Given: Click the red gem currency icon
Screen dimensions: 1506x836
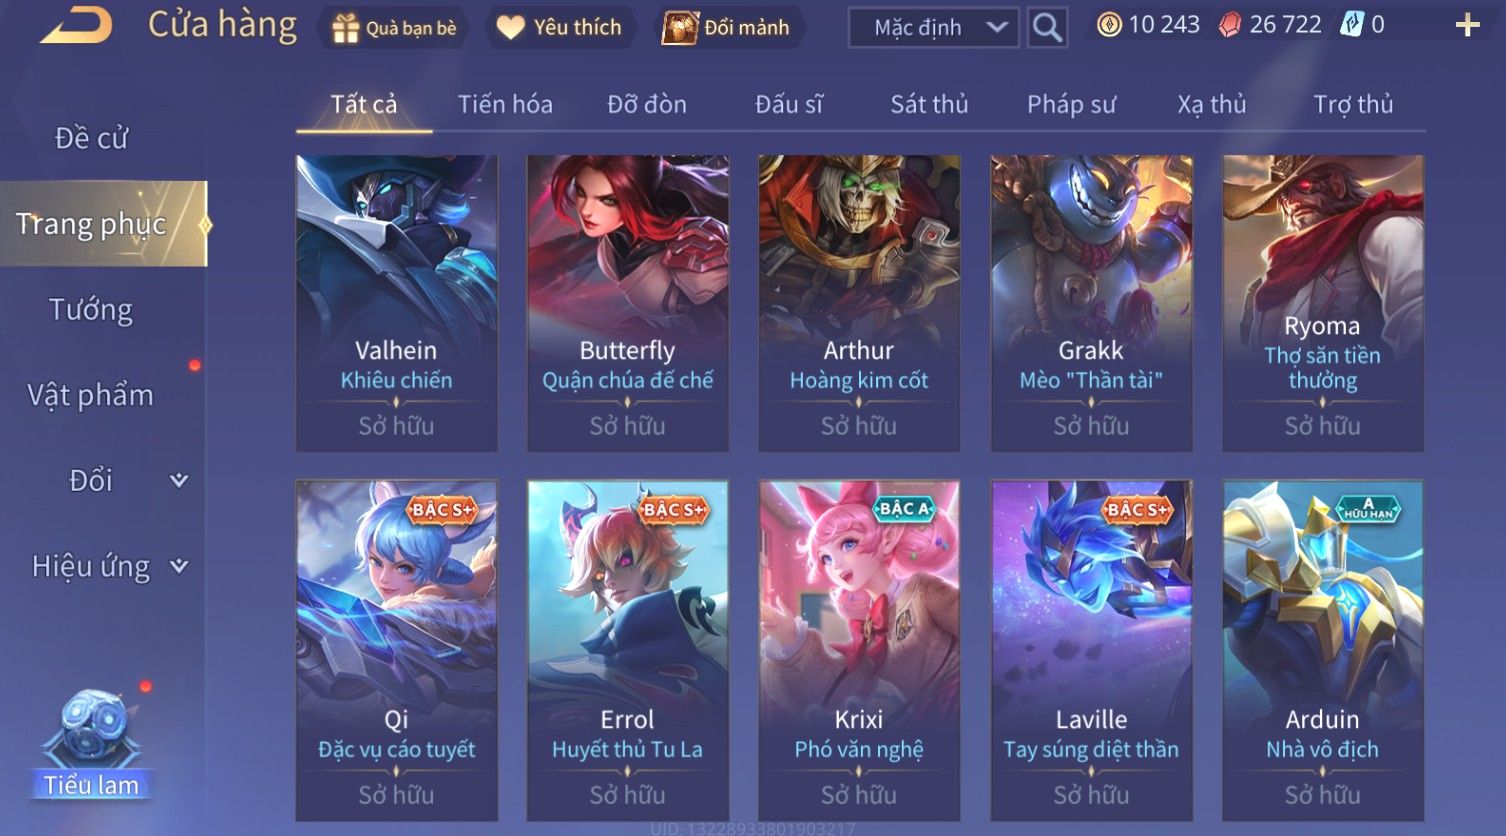Looking at the screenshot, I should 1230,25.
